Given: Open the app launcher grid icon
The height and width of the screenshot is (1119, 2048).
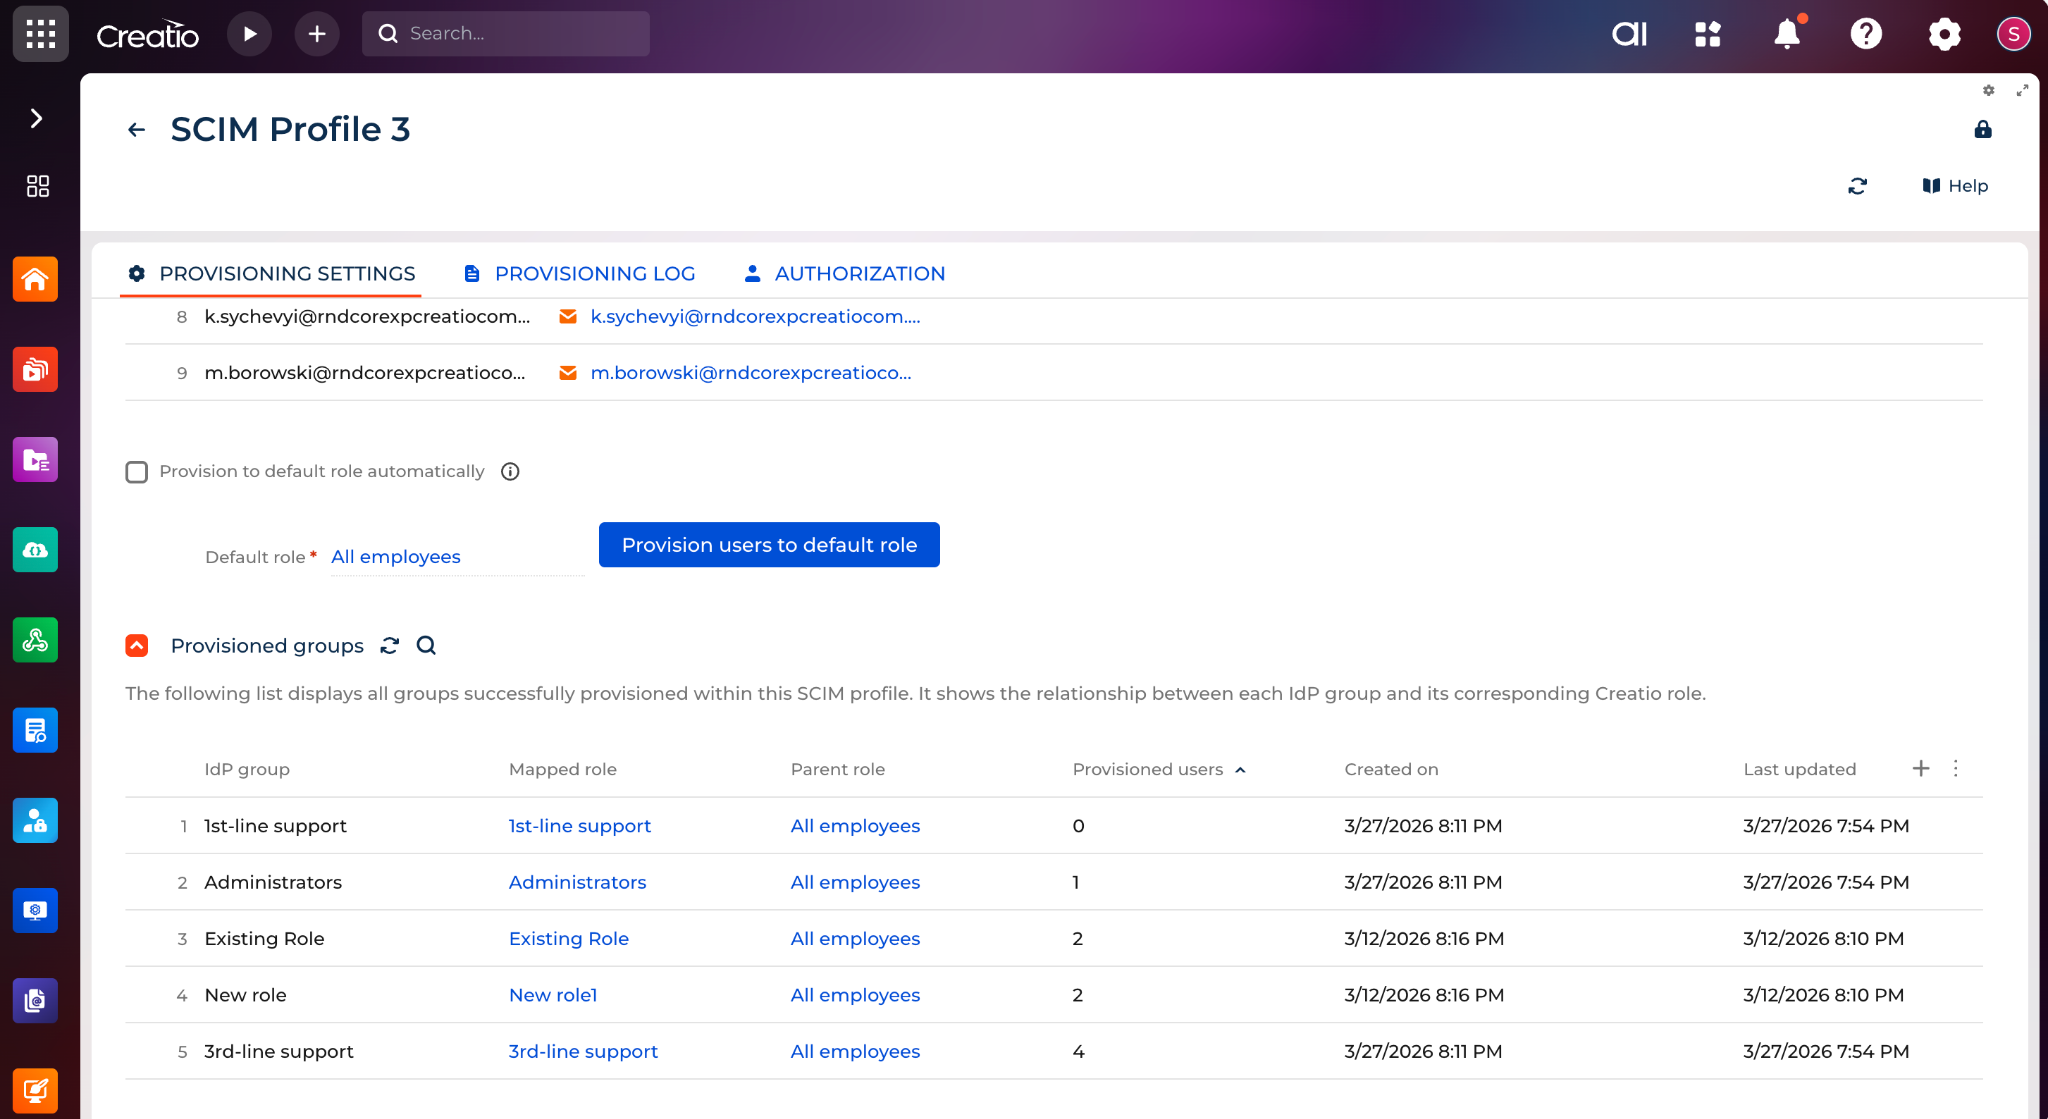Looking at the screenshot, I should (41, 34).
